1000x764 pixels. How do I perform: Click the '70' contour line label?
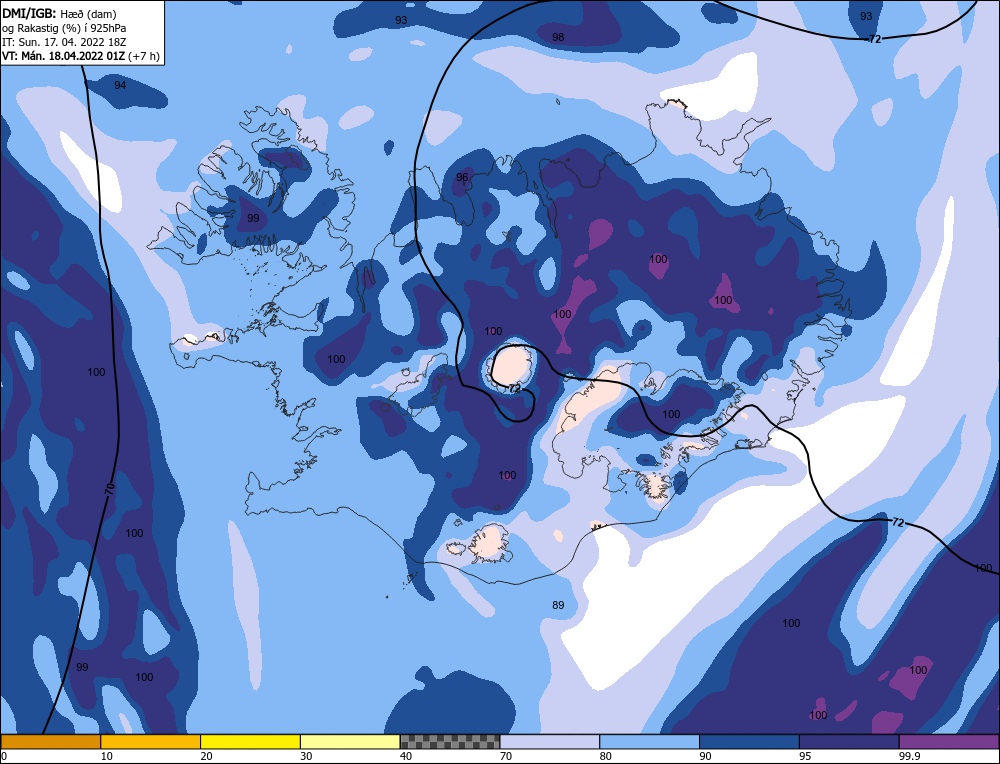pyautogui.click(x=110, y=490)
